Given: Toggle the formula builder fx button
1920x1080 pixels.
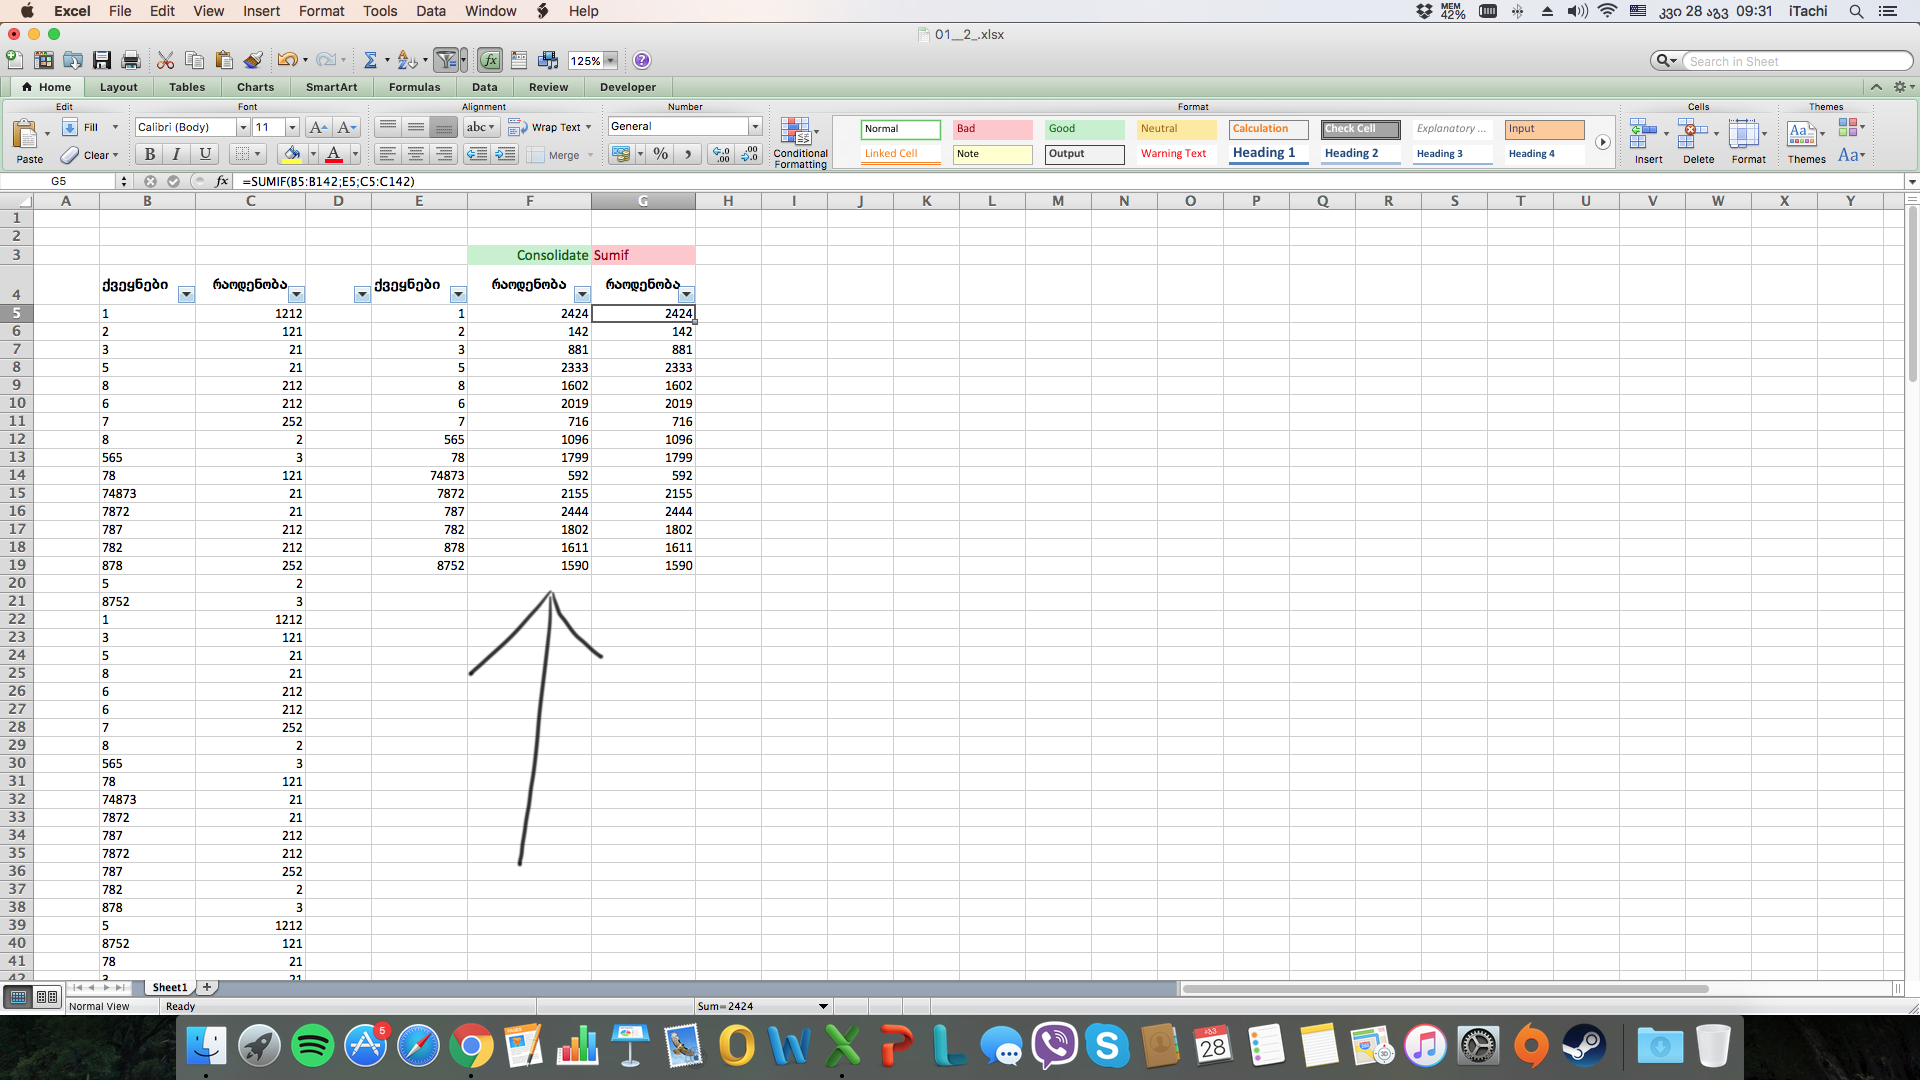Looking at the screenshot, I should click(490, 61).
